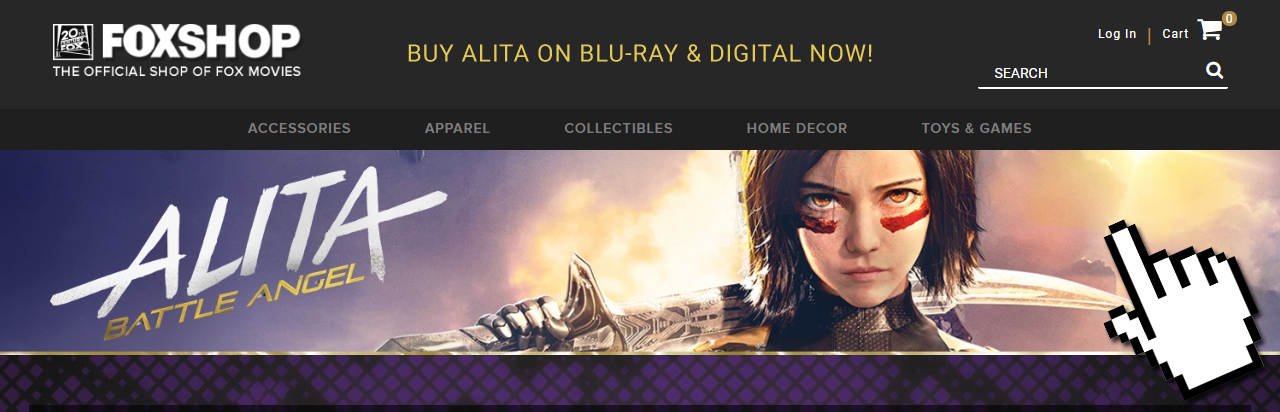Open the Apparel category

click(457, 128)
